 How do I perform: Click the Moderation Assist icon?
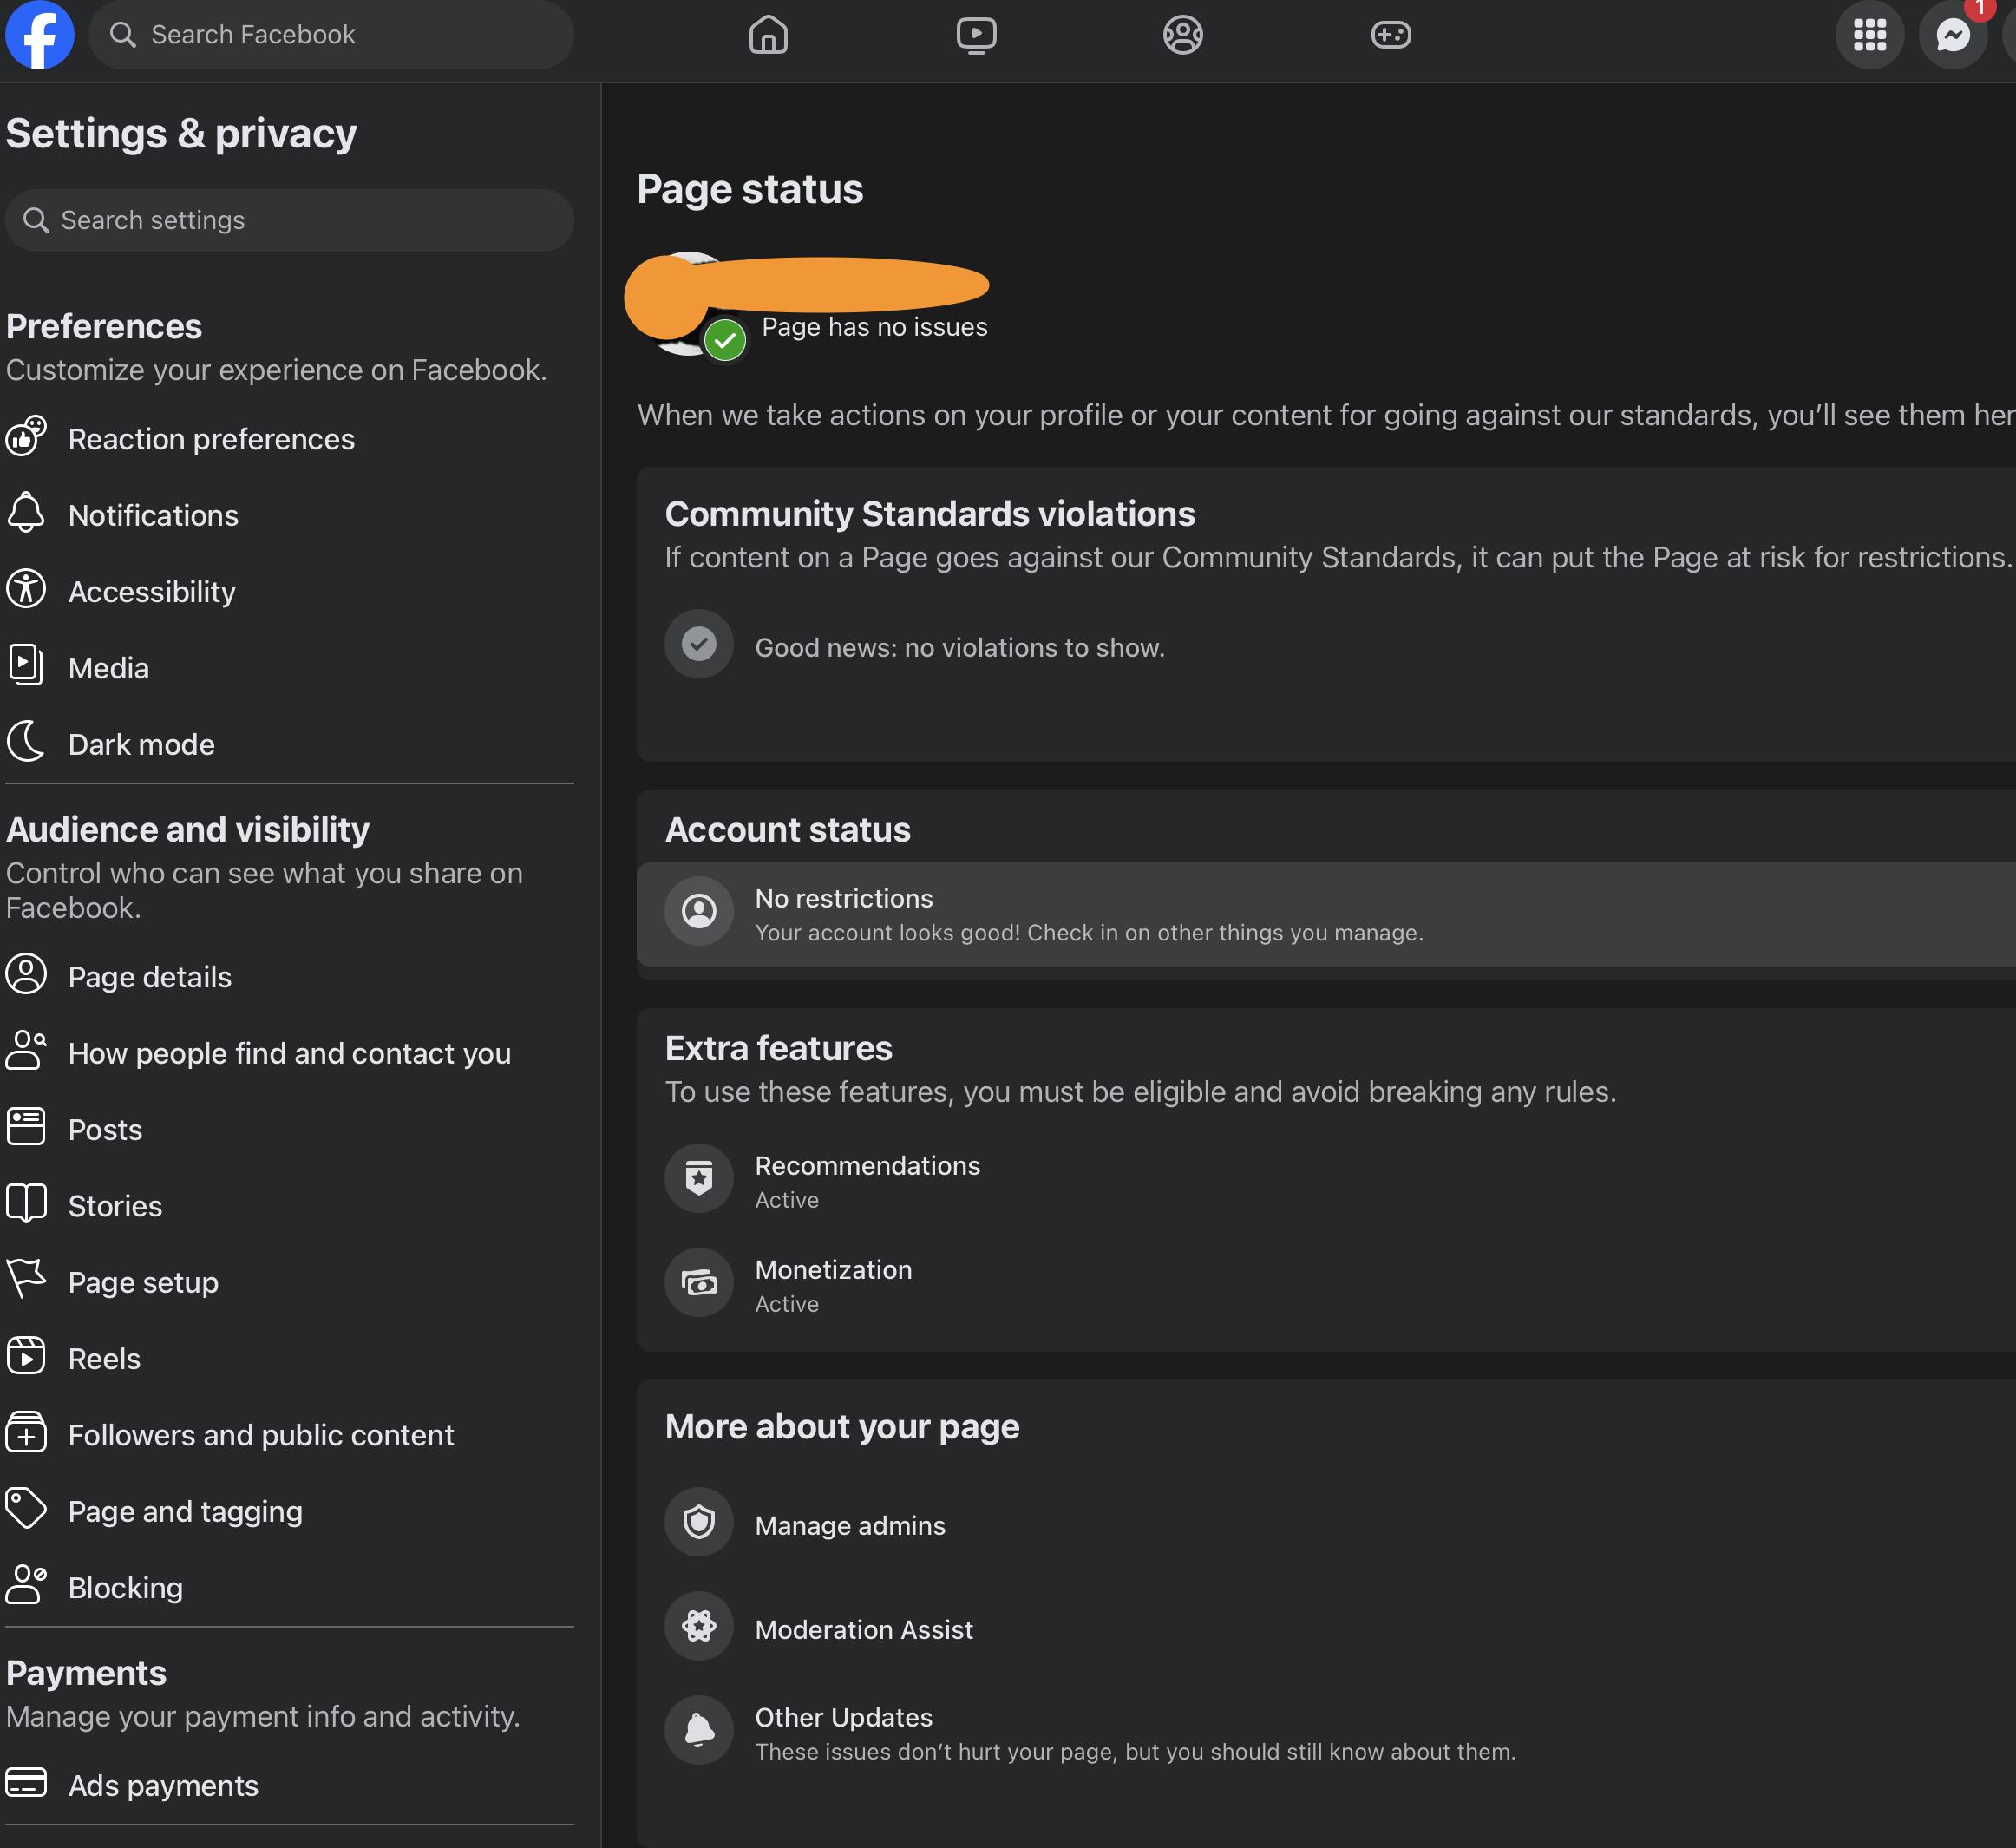click(699, 1626)
